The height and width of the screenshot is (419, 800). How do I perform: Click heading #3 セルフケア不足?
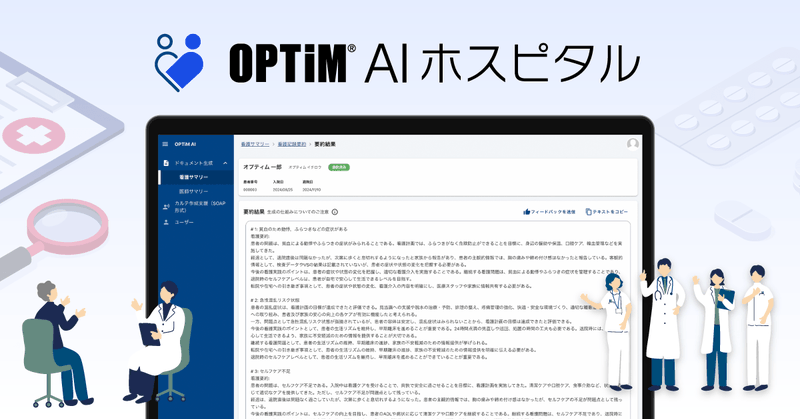270,372
